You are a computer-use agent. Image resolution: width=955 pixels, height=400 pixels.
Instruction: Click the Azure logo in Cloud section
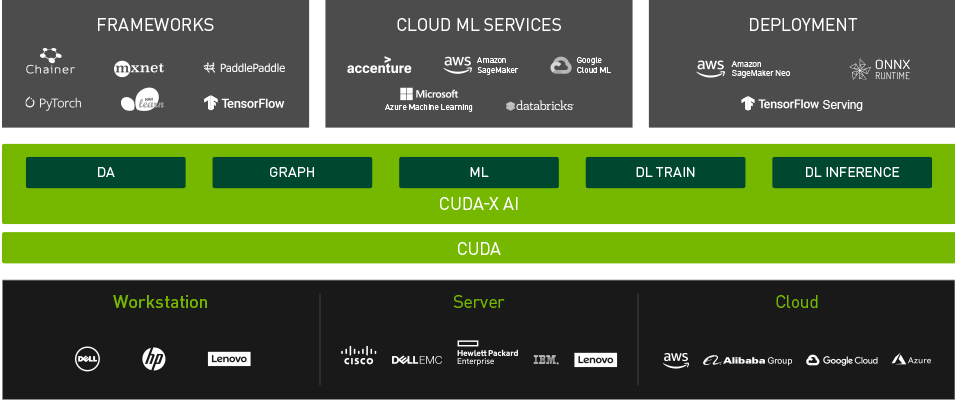[911, 360]
